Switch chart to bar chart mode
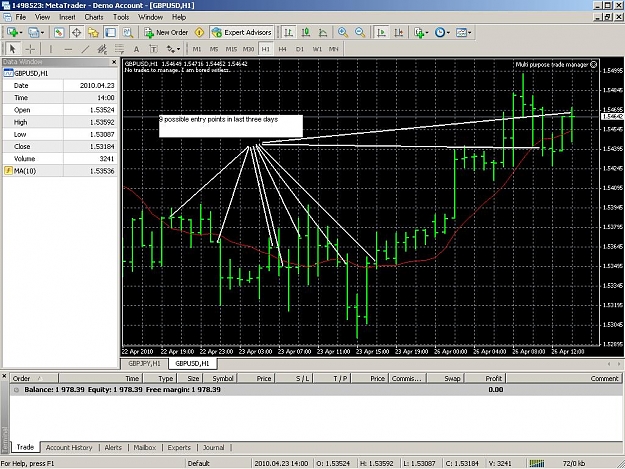Image resolution: width=625 pixels, height=469 pixels. pyautogui.click(x=288, y=33)
